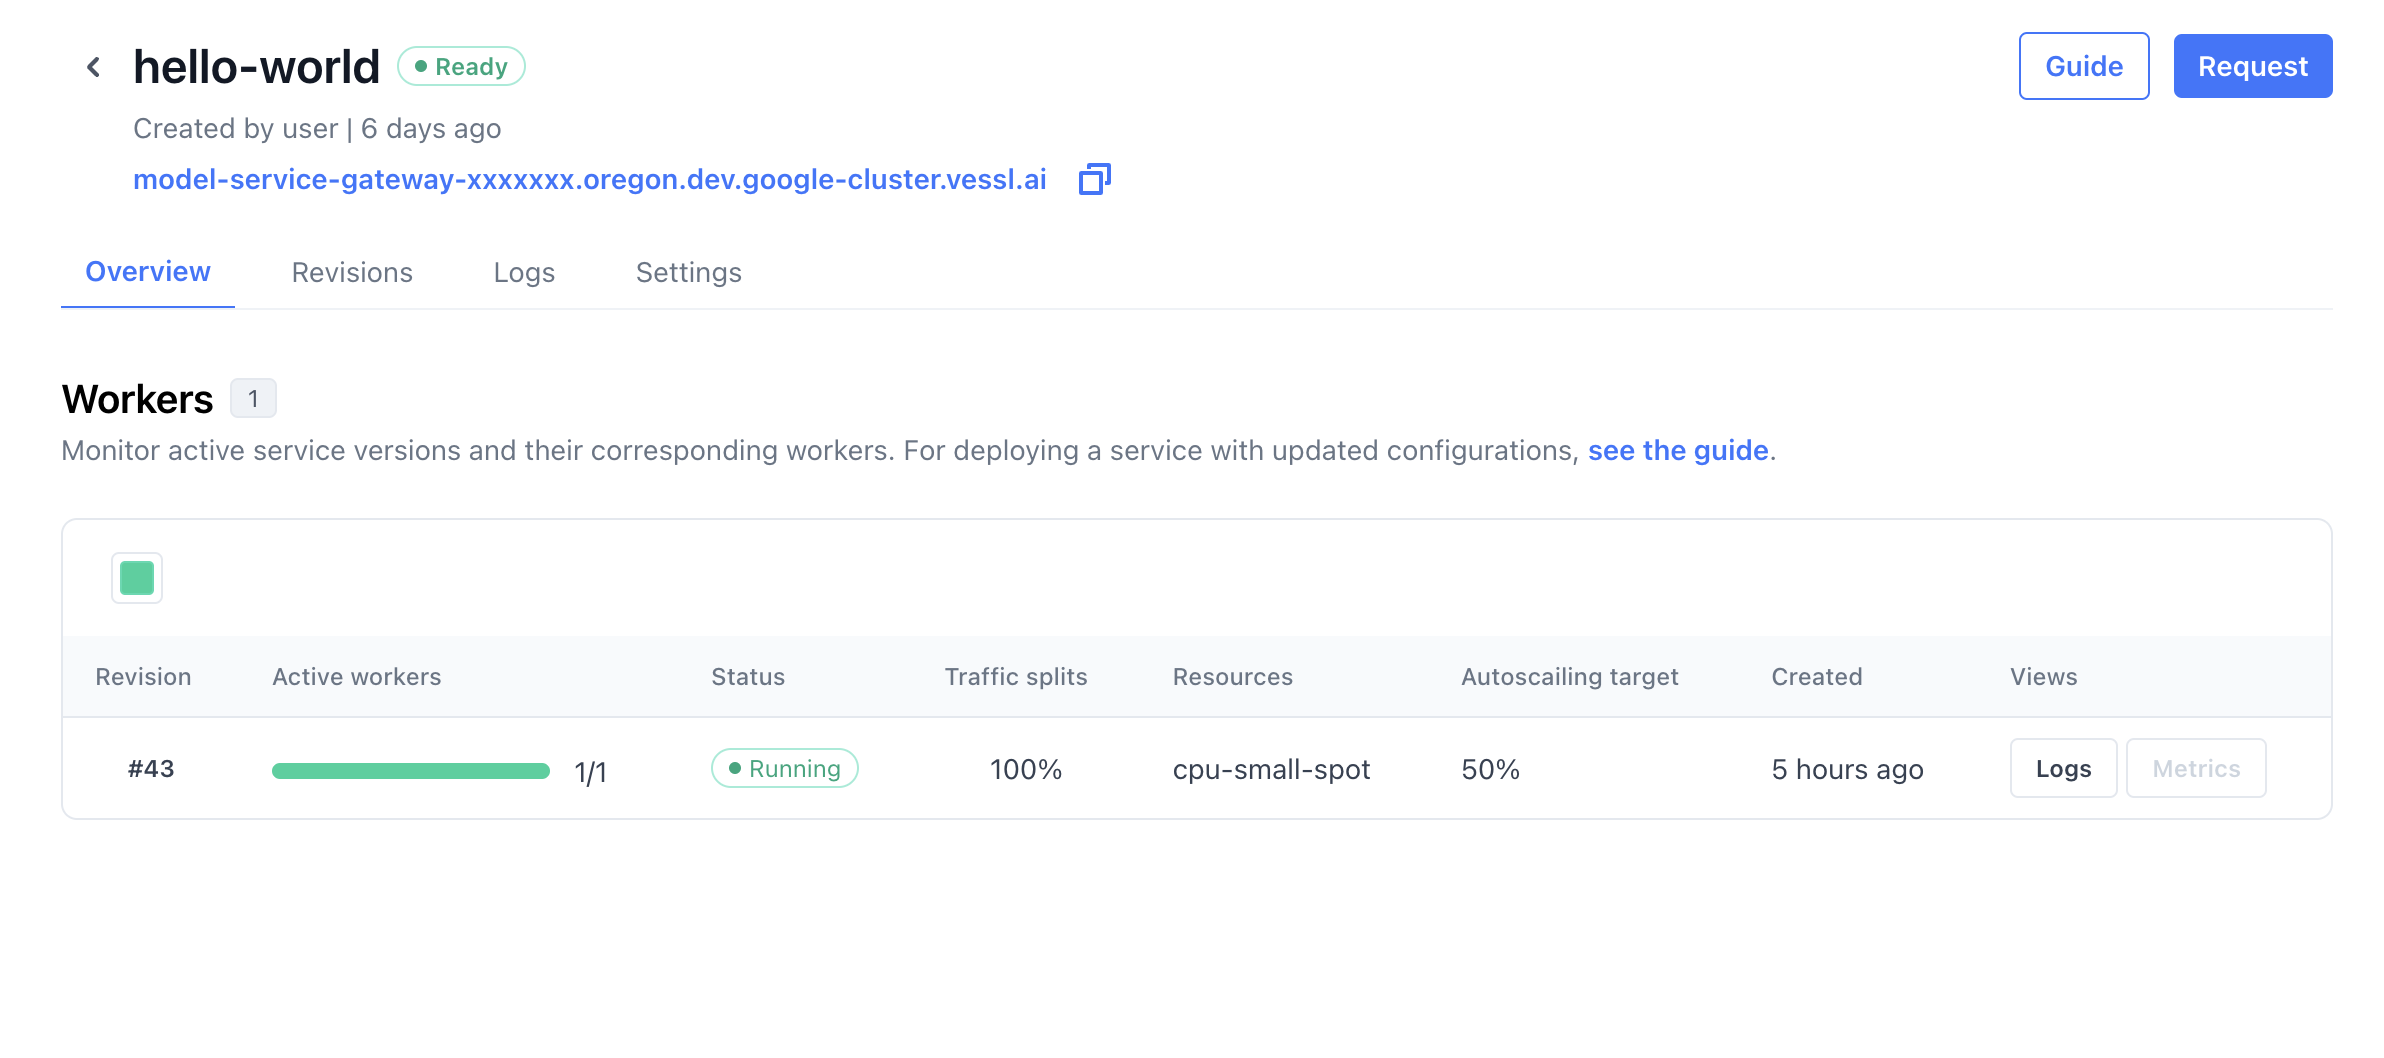
Task: Open the Revisions tab
Action: coord(352,272)
